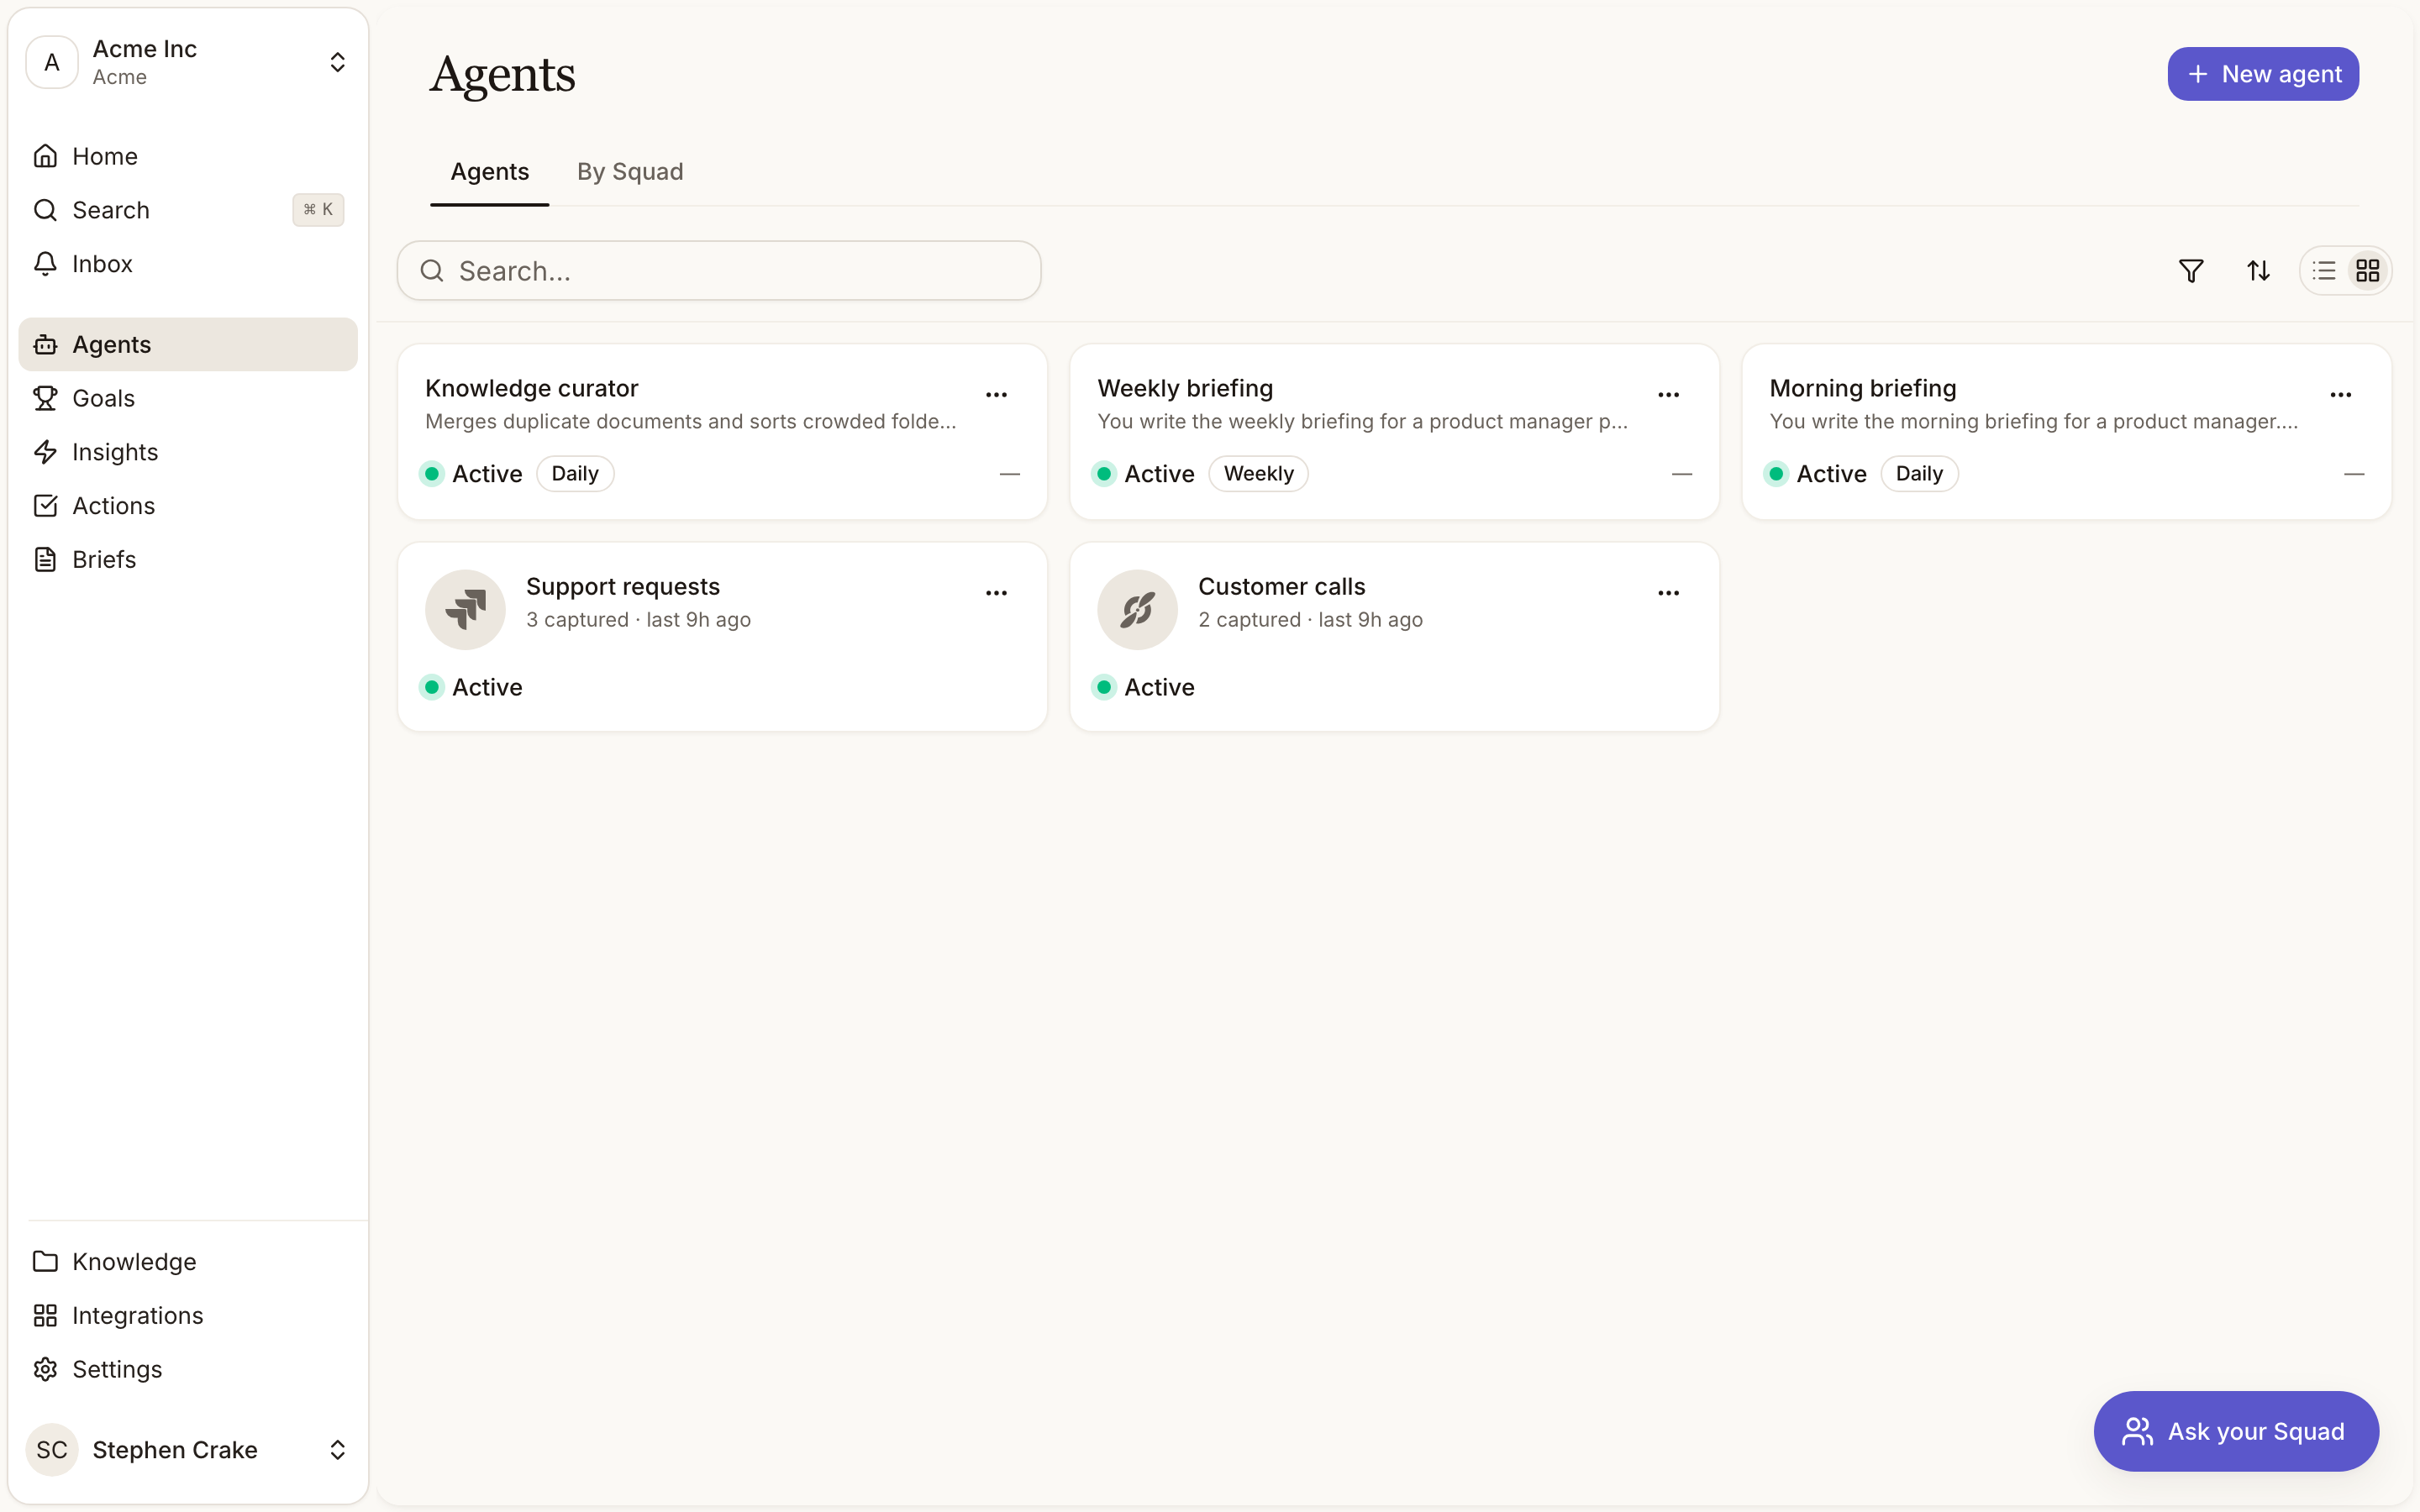Click the SC user avatar

52,1449
